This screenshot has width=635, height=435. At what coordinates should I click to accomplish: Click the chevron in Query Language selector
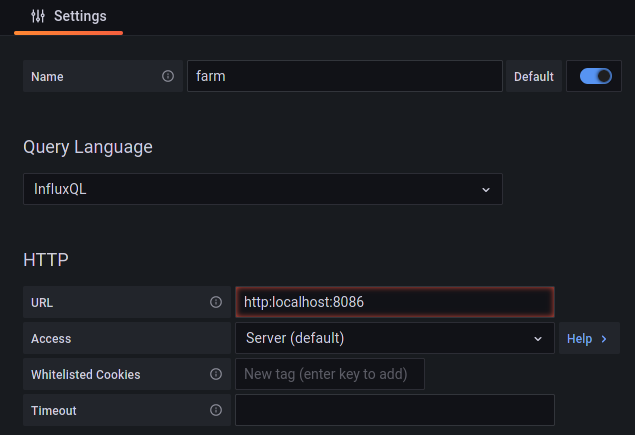tap(486, 189)
